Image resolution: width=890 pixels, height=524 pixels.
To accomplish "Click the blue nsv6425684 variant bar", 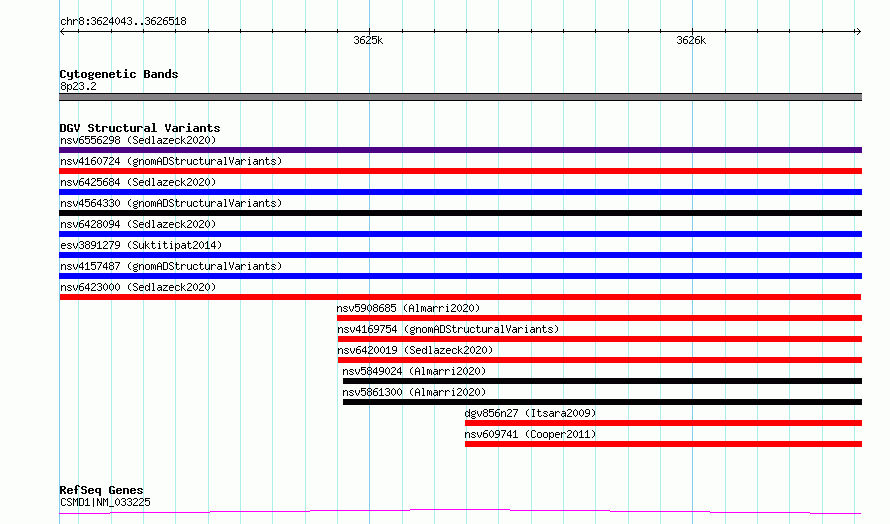I will (x=460, y=192).
